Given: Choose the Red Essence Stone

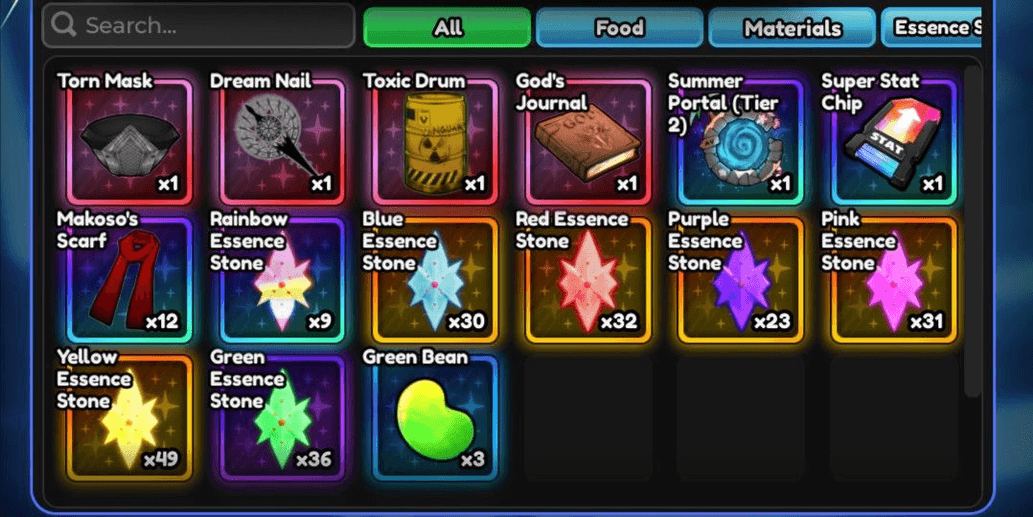Looking at the screenshot, I should tap(588, 280).
